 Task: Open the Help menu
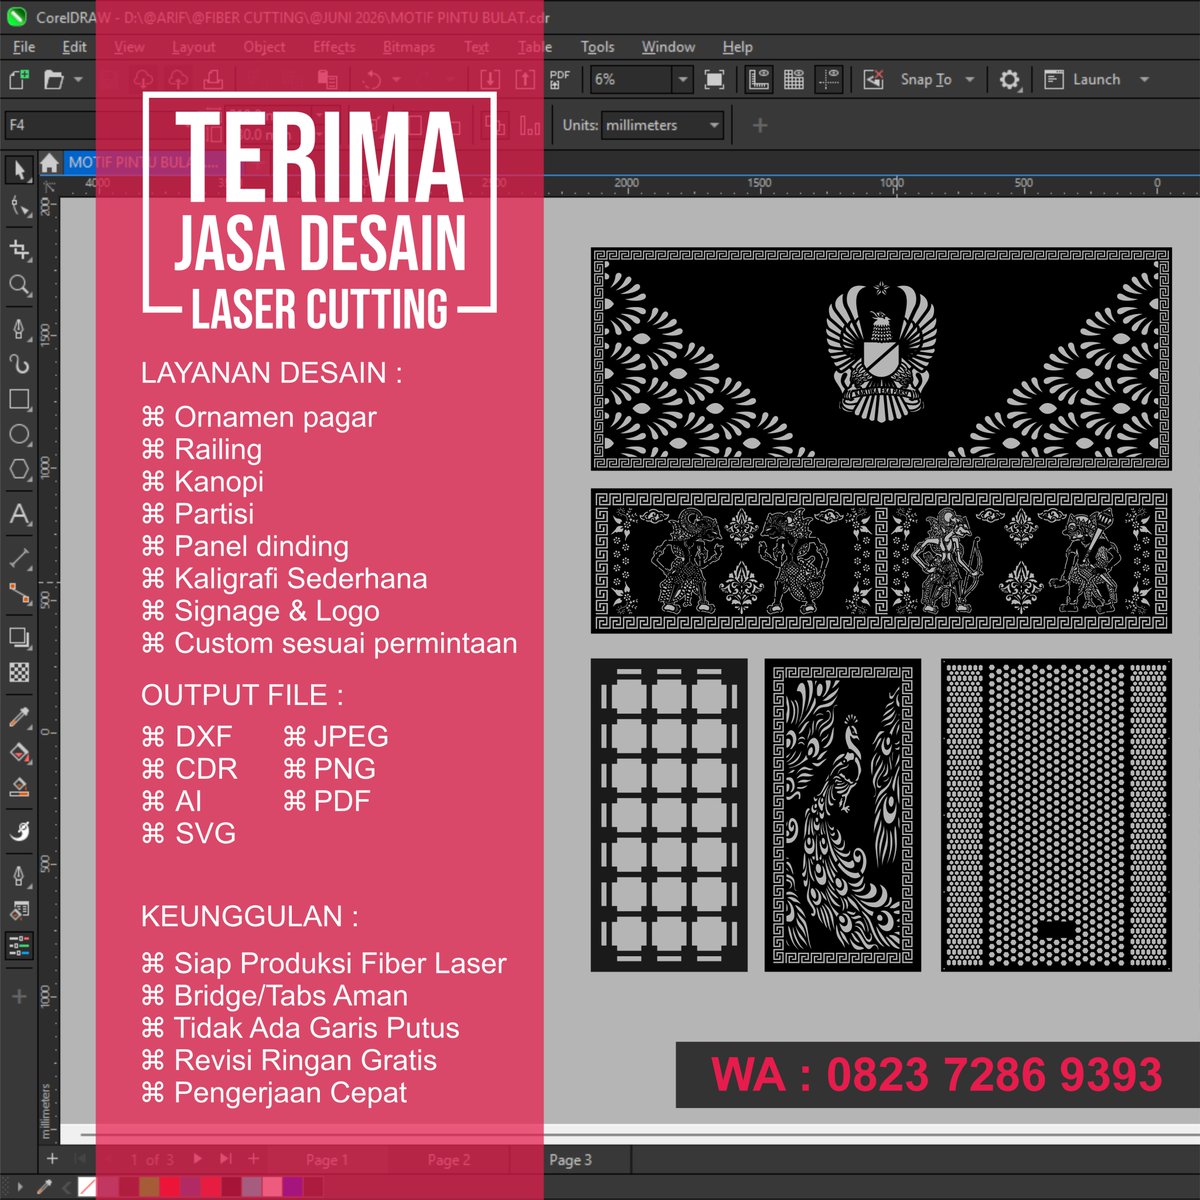pos(737,47)
